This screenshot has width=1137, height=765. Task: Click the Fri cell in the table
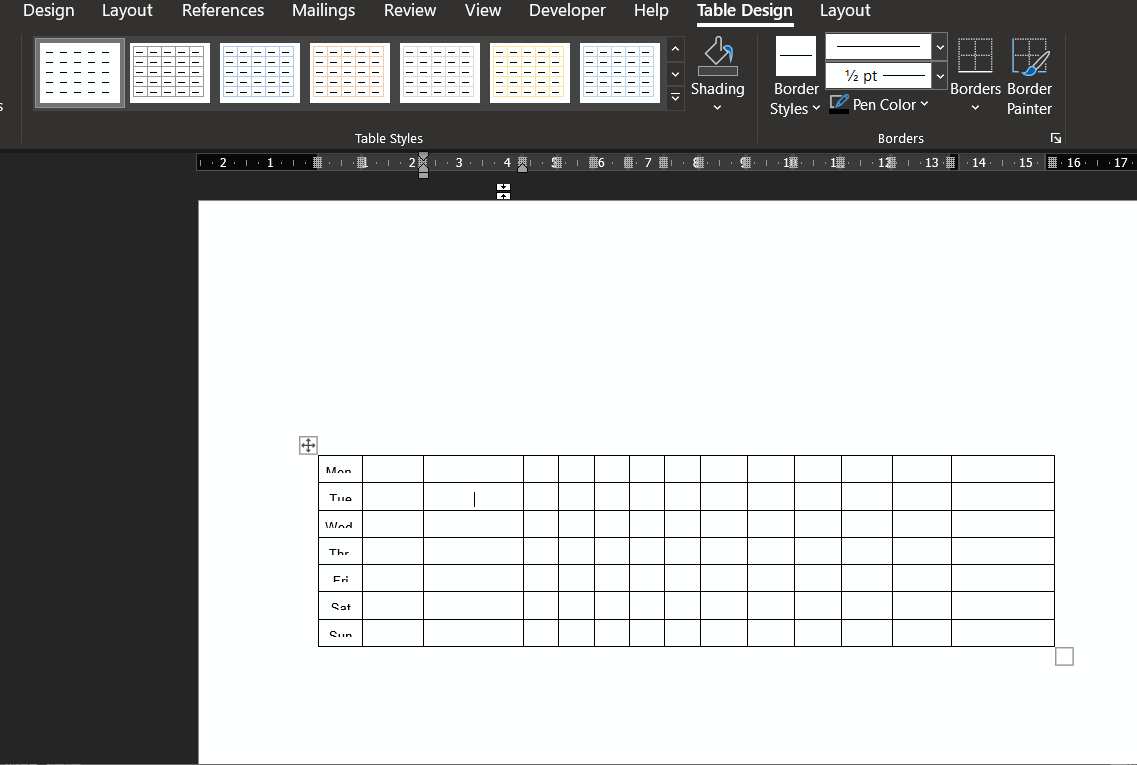340,578
